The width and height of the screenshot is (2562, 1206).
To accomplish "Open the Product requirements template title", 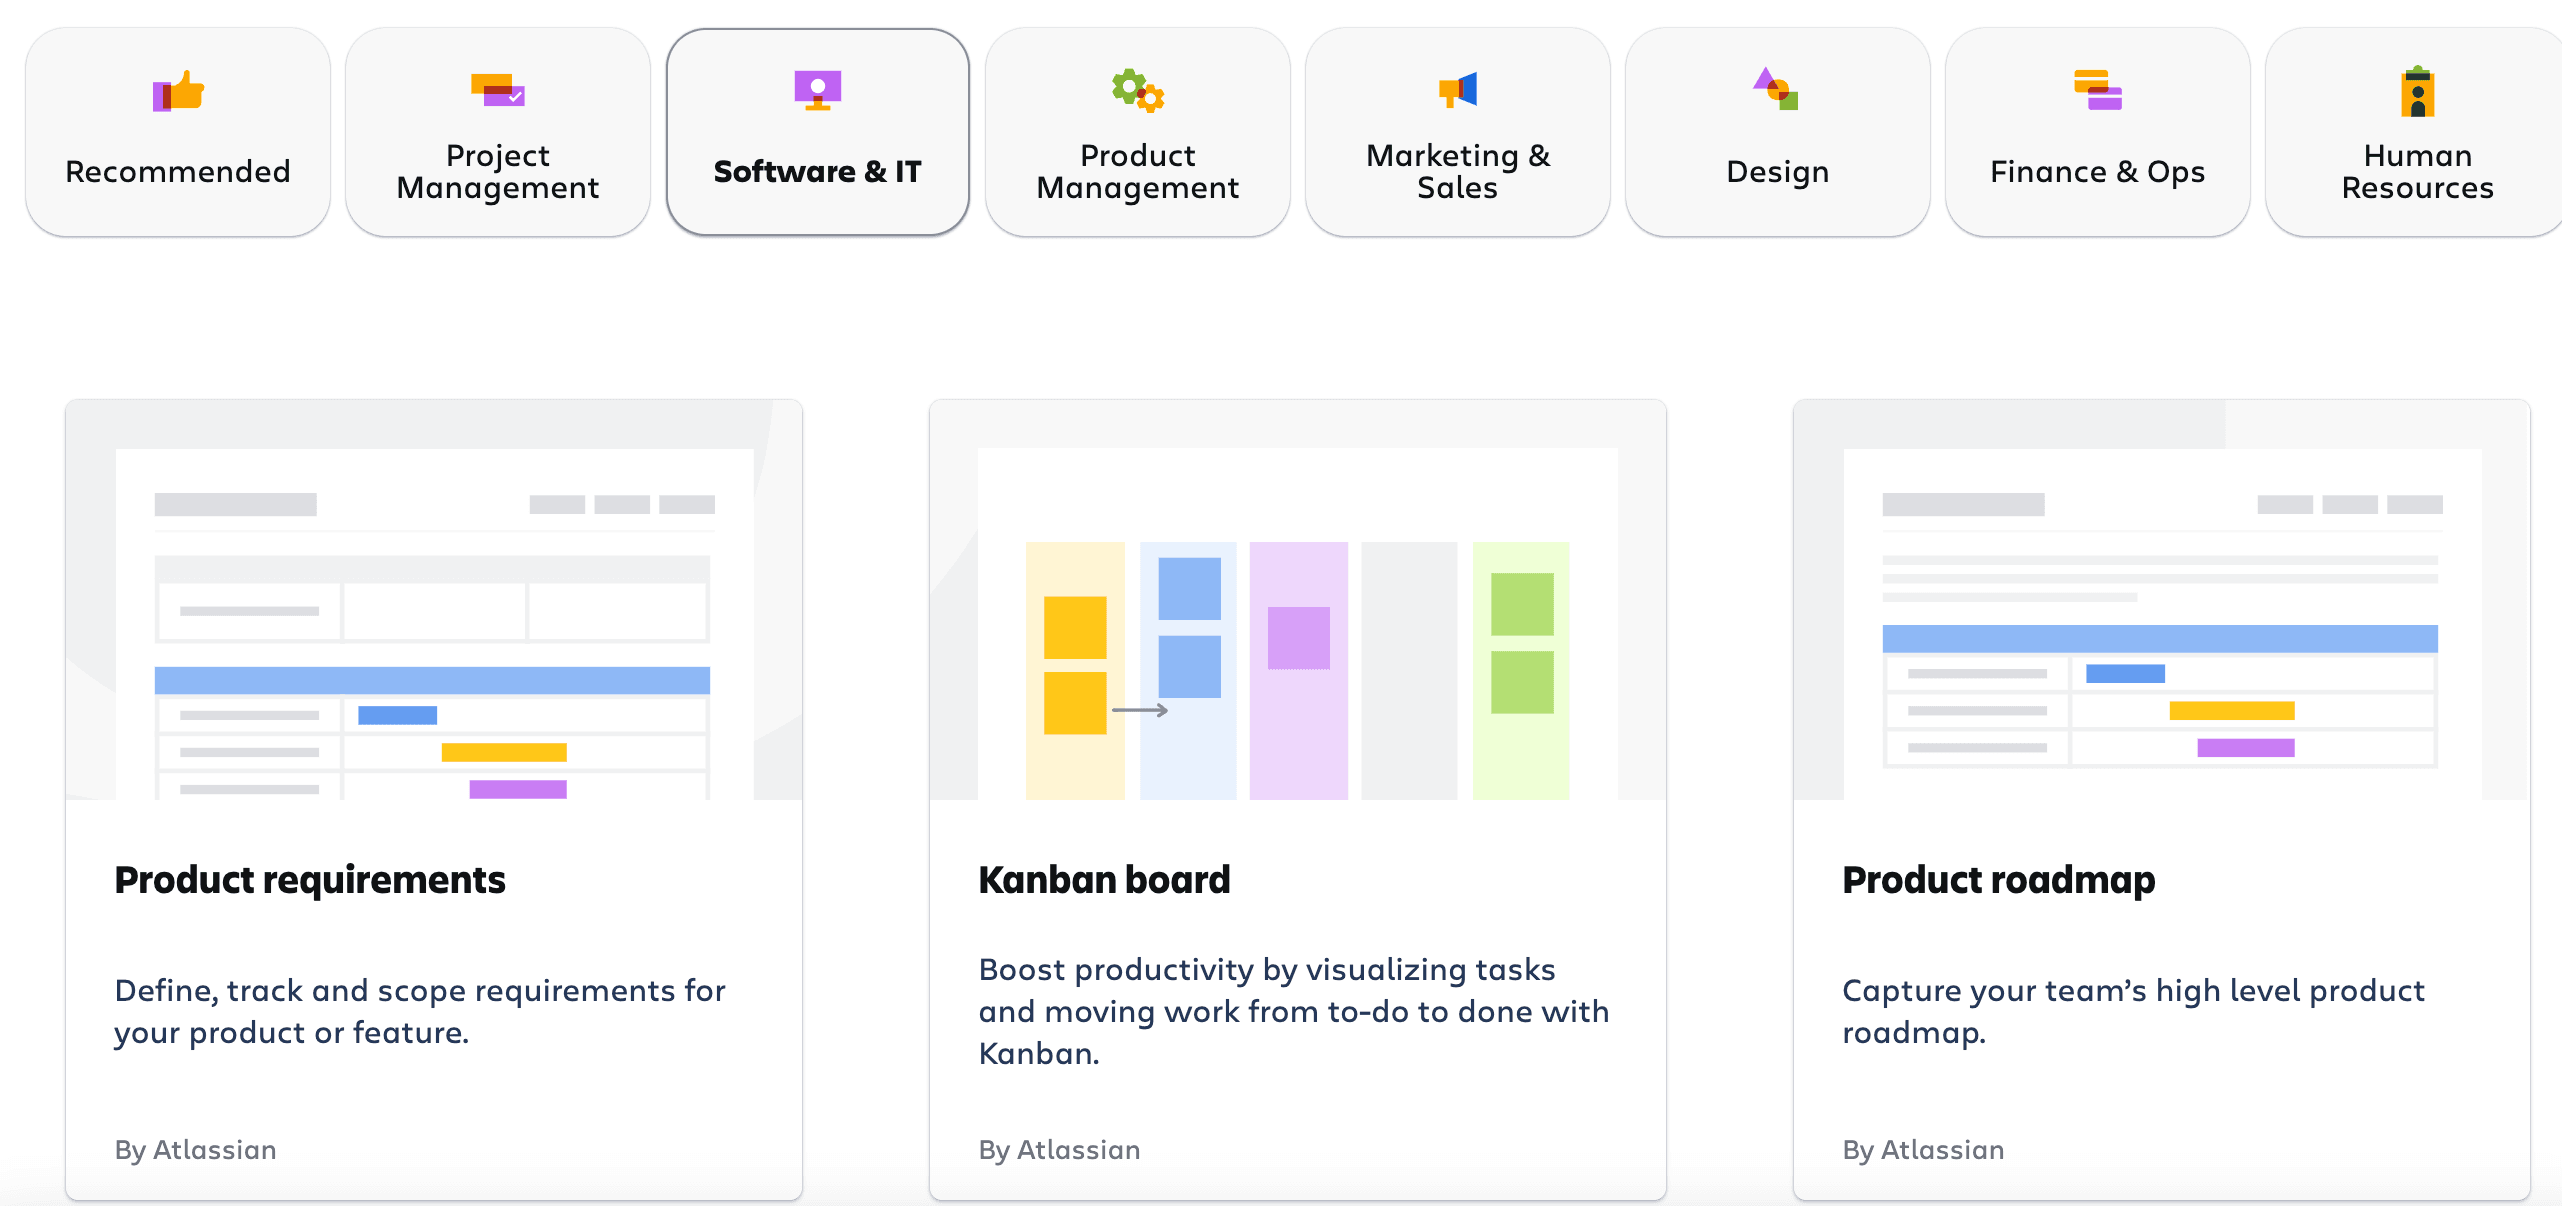I will [310, 880].
